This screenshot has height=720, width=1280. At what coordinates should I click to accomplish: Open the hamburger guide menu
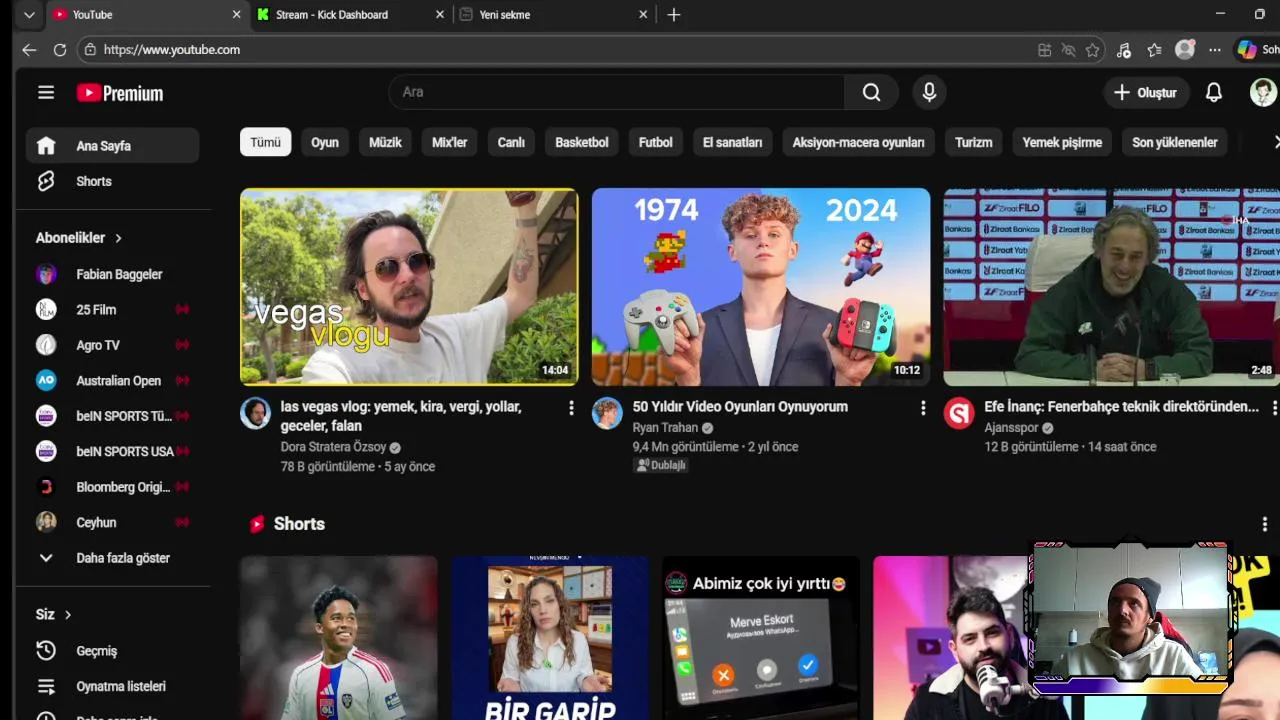click(x=46, y=93)
